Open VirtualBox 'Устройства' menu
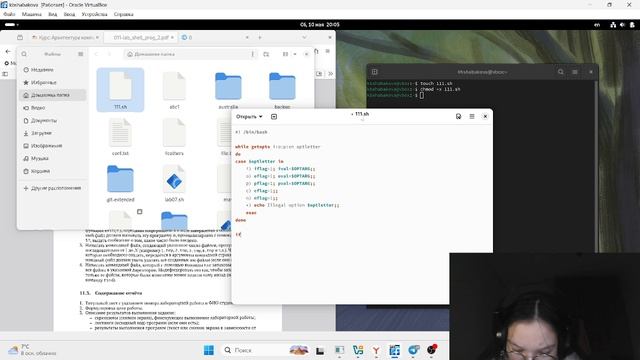This screenshot has height=360, width=640. click(x=94, y=14)
